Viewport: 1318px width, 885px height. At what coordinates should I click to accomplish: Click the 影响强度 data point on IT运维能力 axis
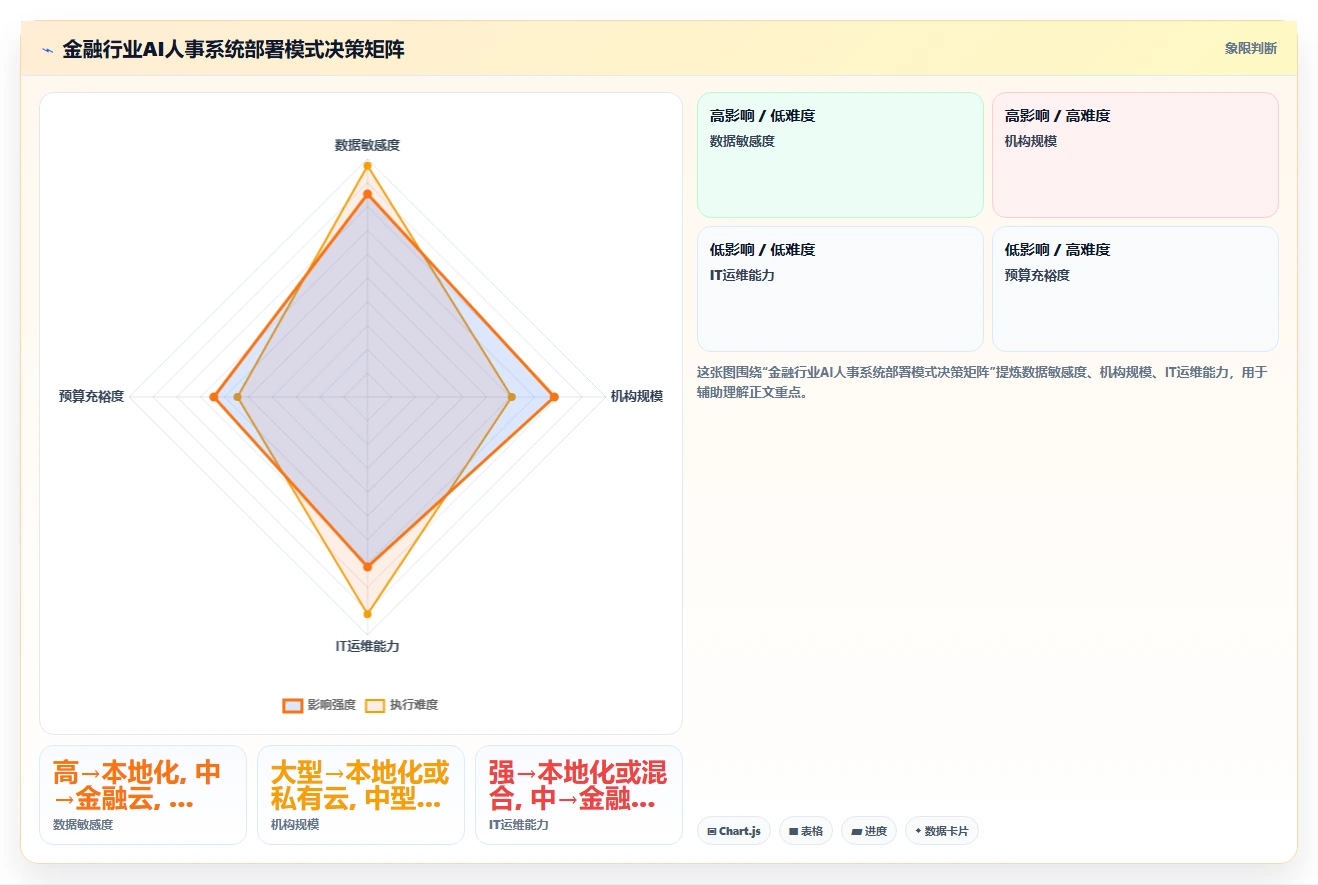pyautogui.click(x=367, y=567)
